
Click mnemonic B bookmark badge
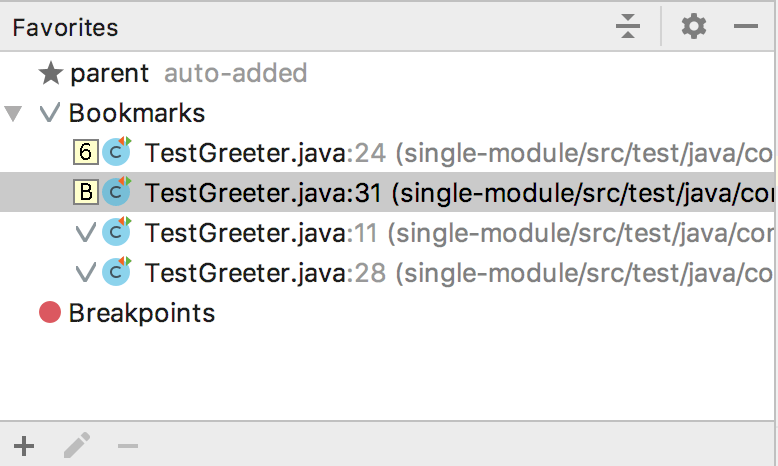86,192
